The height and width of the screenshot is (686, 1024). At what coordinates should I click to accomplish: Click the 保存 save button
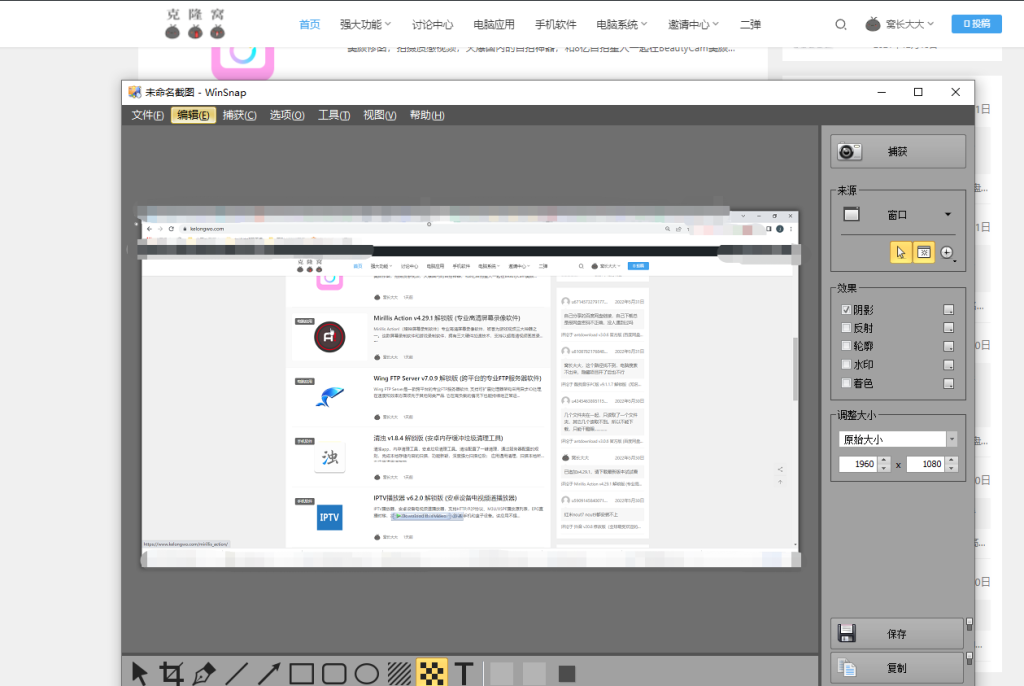coord(897,634)
